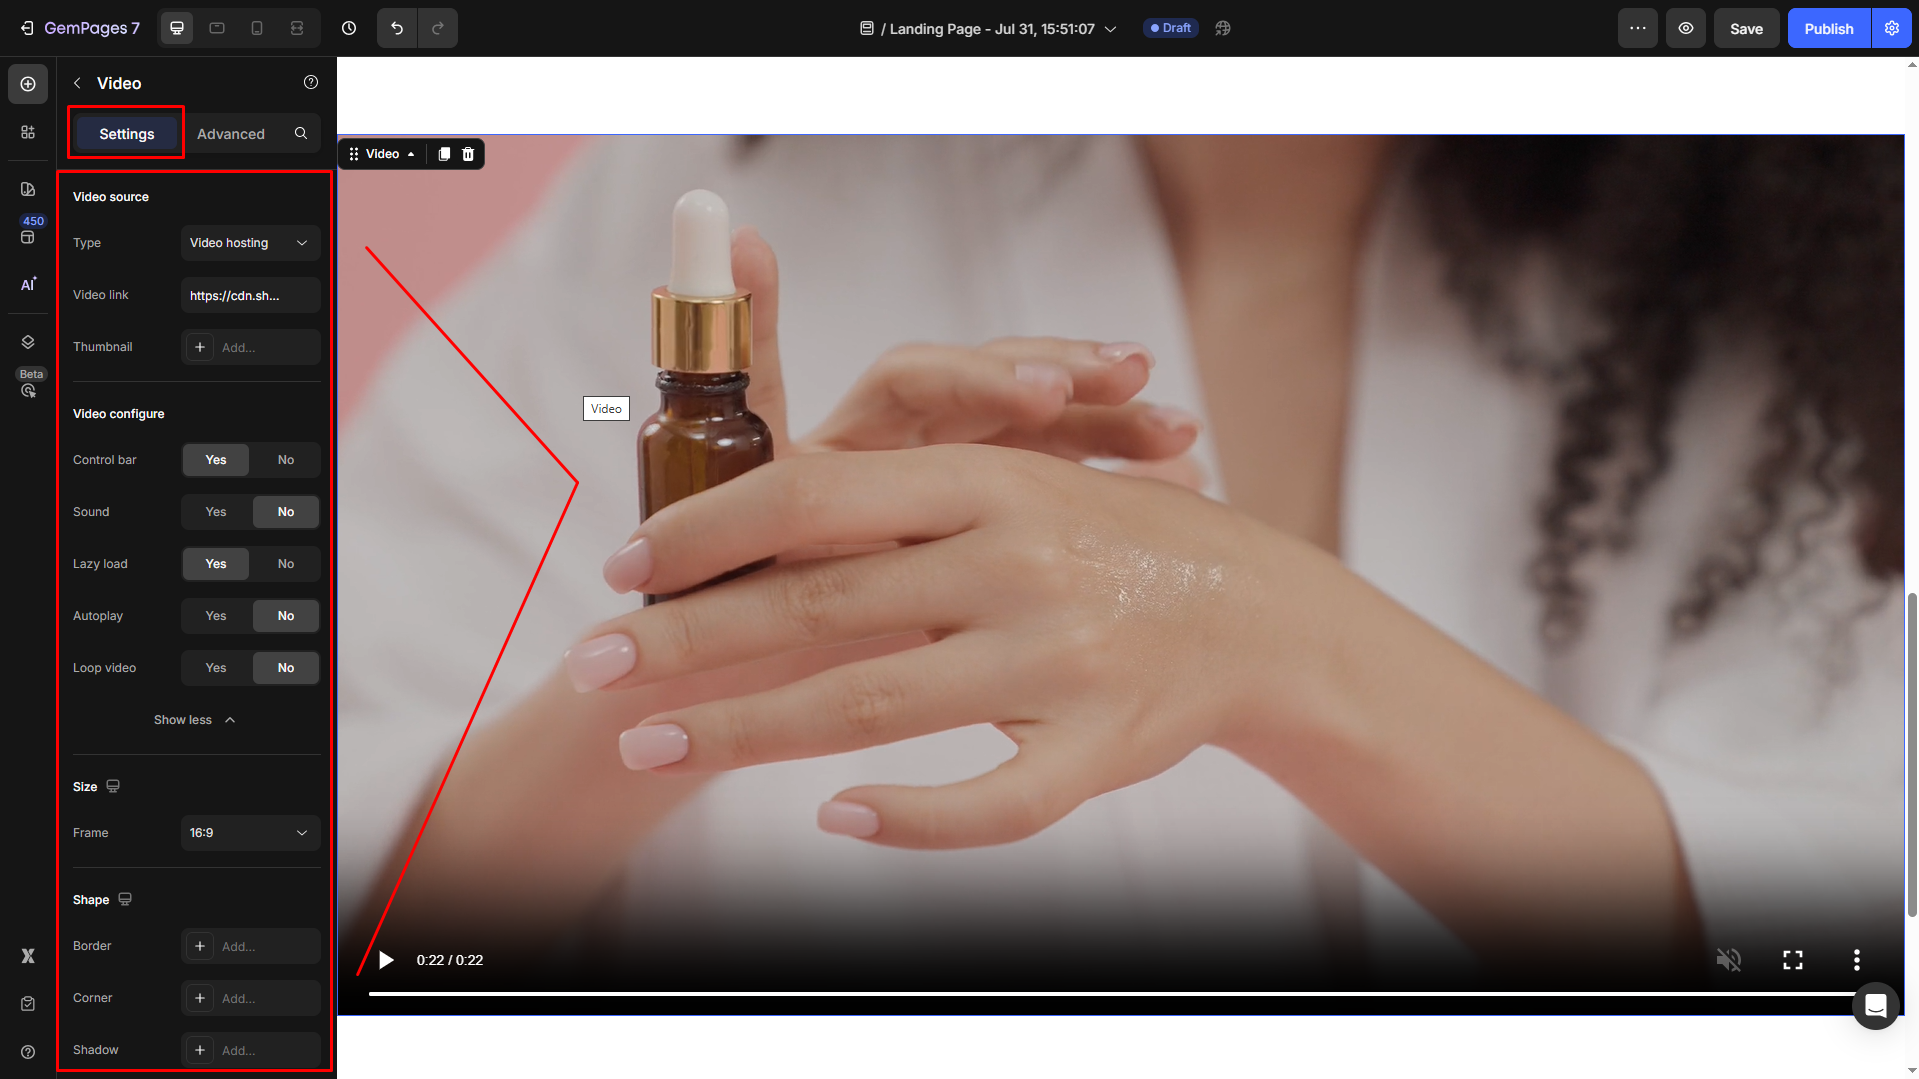Collapse options with Show less
The image size is (1919, 1079).
[194, 720]
